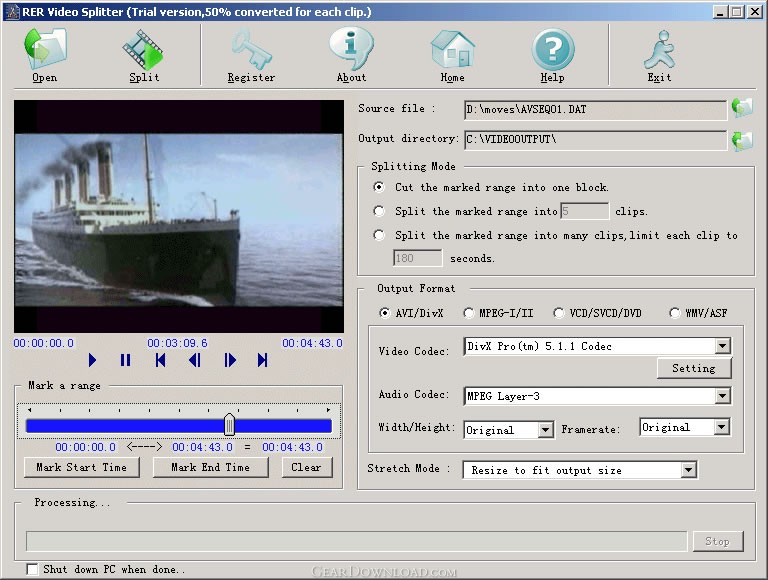Browse for output directory folder icon
The width and height of the screenshot is (768, 580).
(x=742, y=141)
